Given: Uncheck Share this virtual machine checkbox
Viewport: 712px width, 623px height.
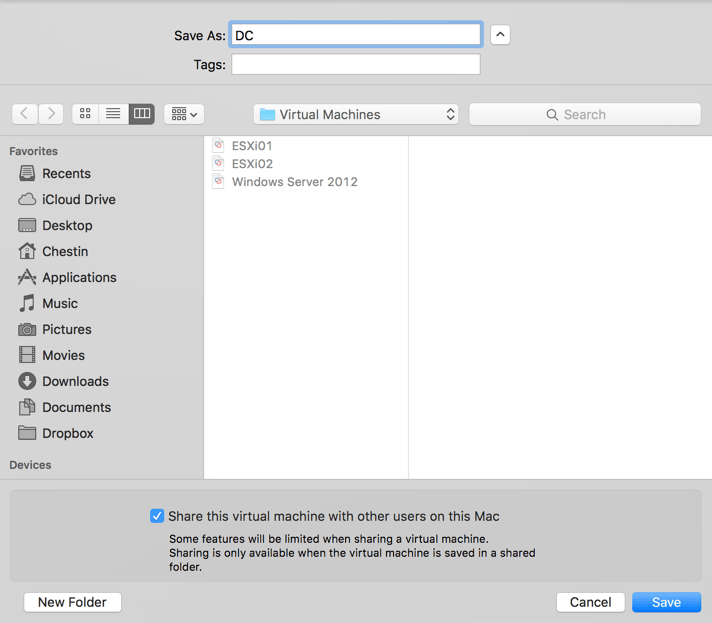Looking at the screenshot, I should click(157, 517).
